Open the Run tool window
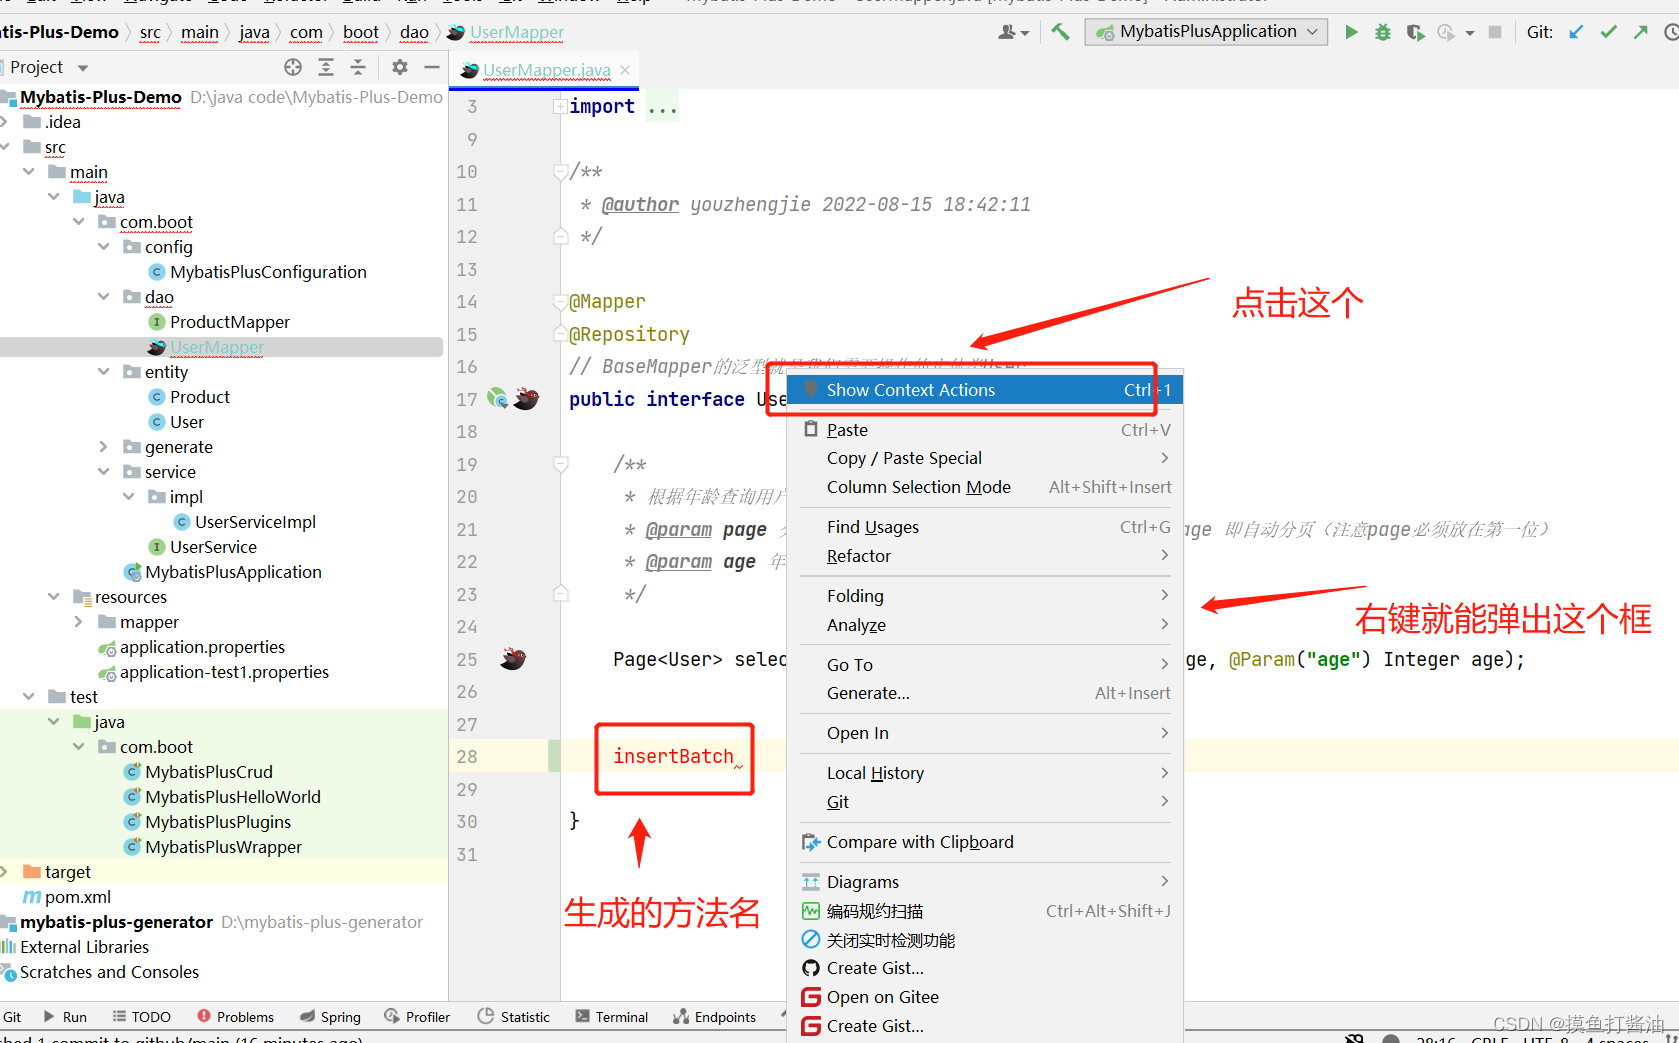 (65, 1017)
